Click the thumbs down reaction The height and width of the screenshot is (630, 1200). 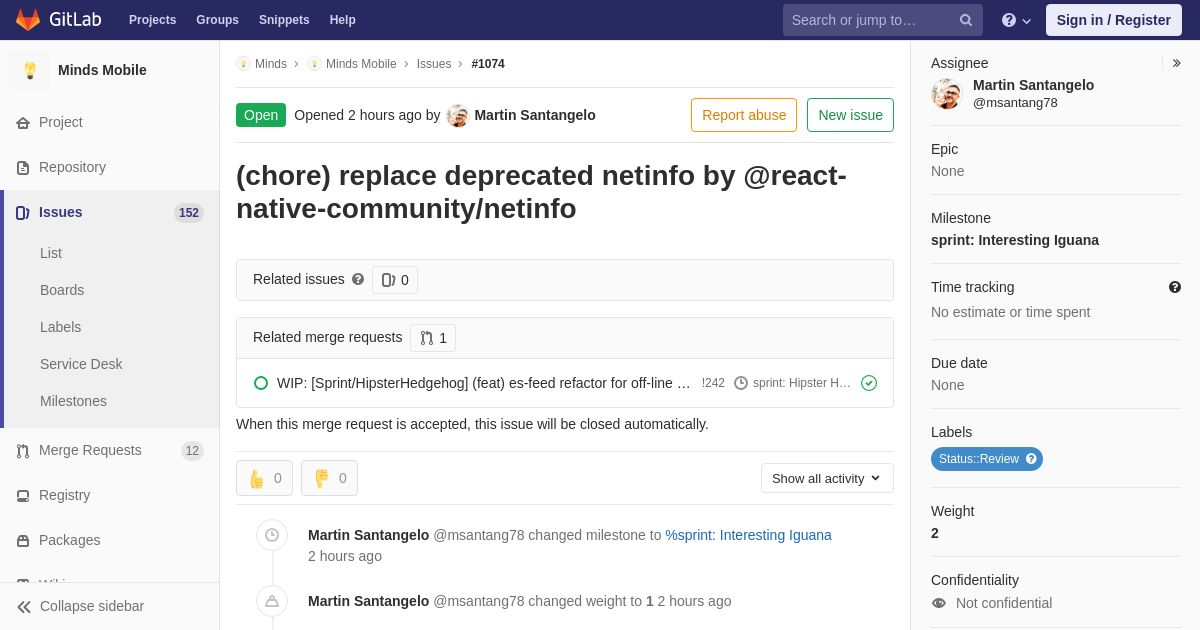(x=329, y=478)
